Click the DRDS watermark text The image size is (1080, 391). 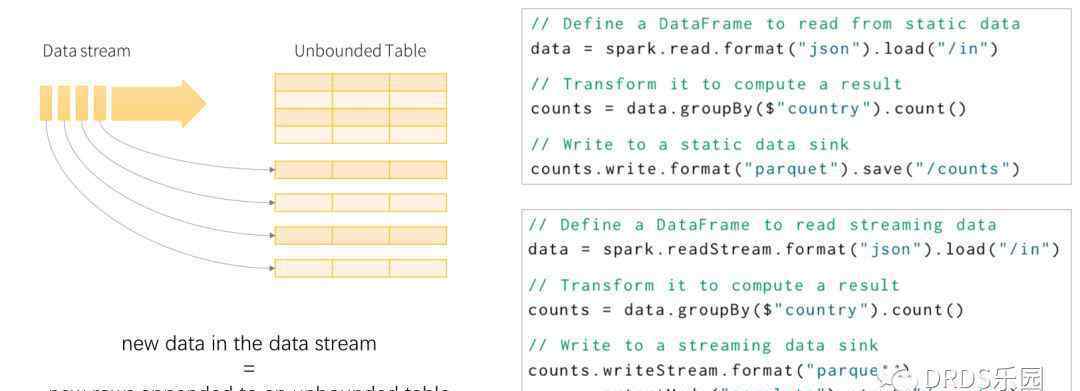[984, 378]
